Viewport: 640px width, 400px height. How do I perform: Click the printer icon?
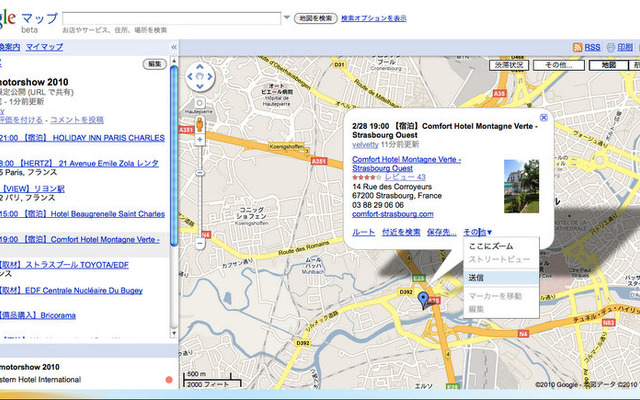[x=611, y=47]
